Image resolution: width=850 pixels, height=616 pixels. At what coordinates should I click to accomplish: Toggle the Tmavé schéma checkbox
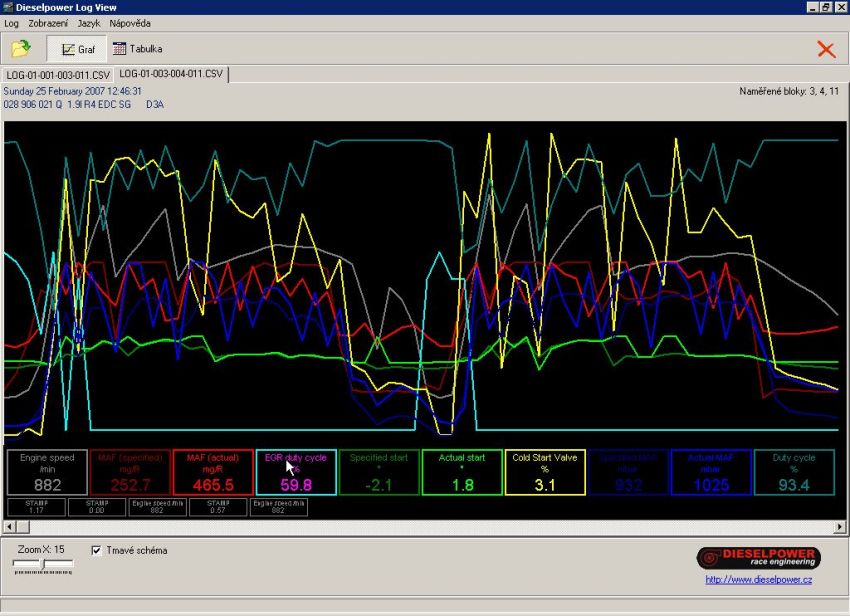pyautogui.click(x=97, y=550)
